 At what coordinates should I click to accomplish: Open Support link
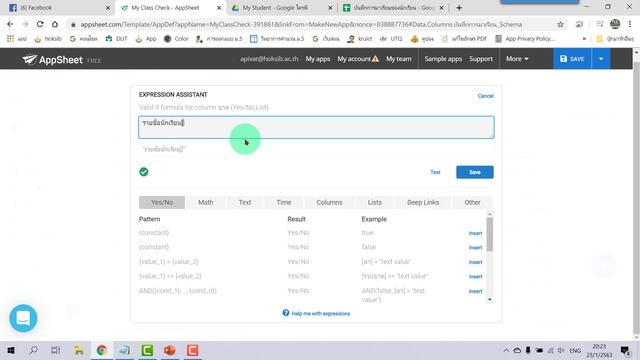(481, 59)
